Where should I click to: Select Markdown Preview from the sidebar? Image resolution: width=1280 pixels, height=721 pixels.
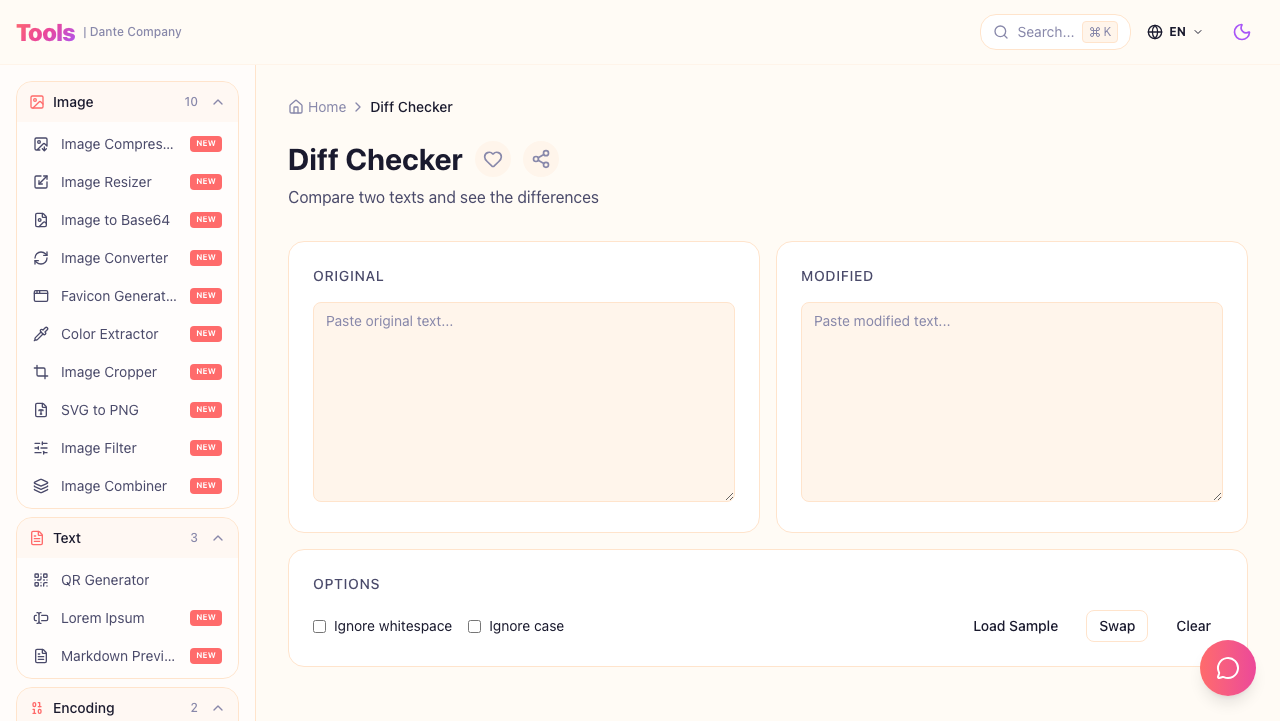117,656
